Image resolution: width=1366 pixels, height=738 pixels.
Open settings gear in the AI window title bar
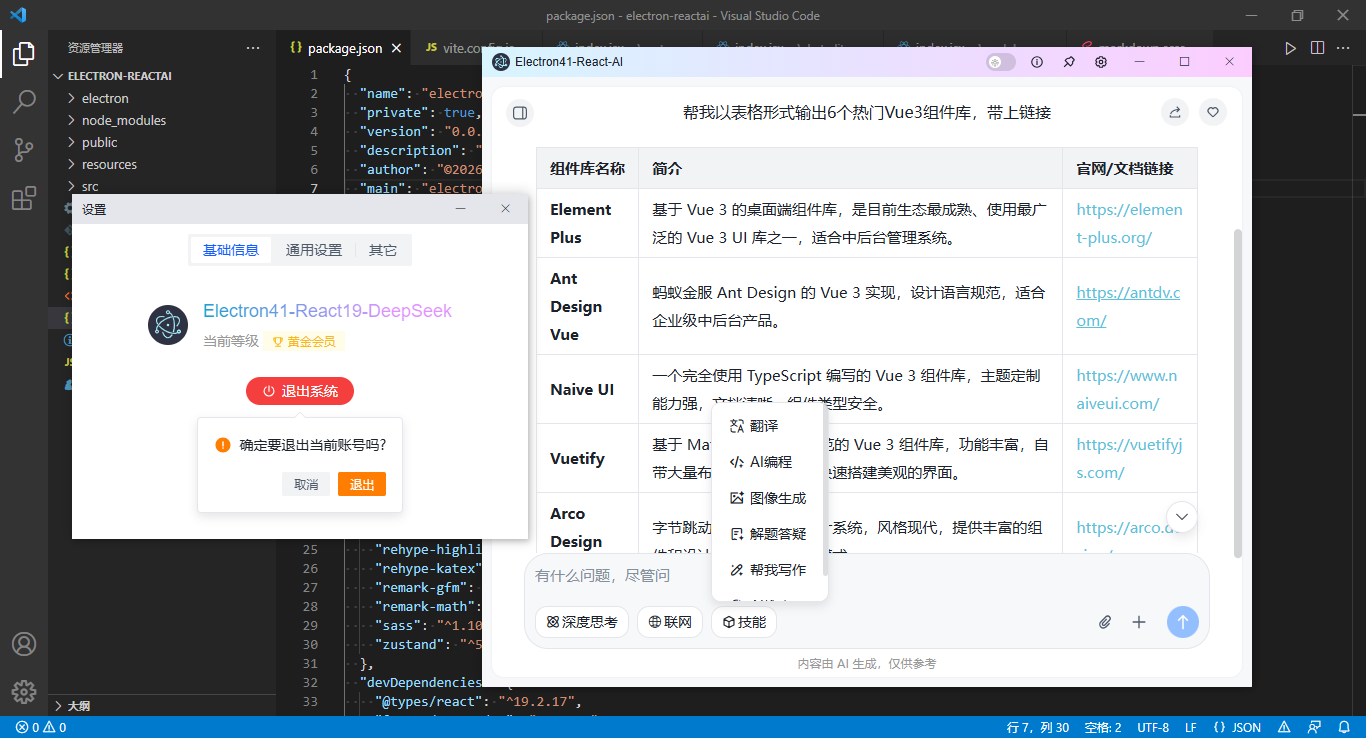point(1101,62)
